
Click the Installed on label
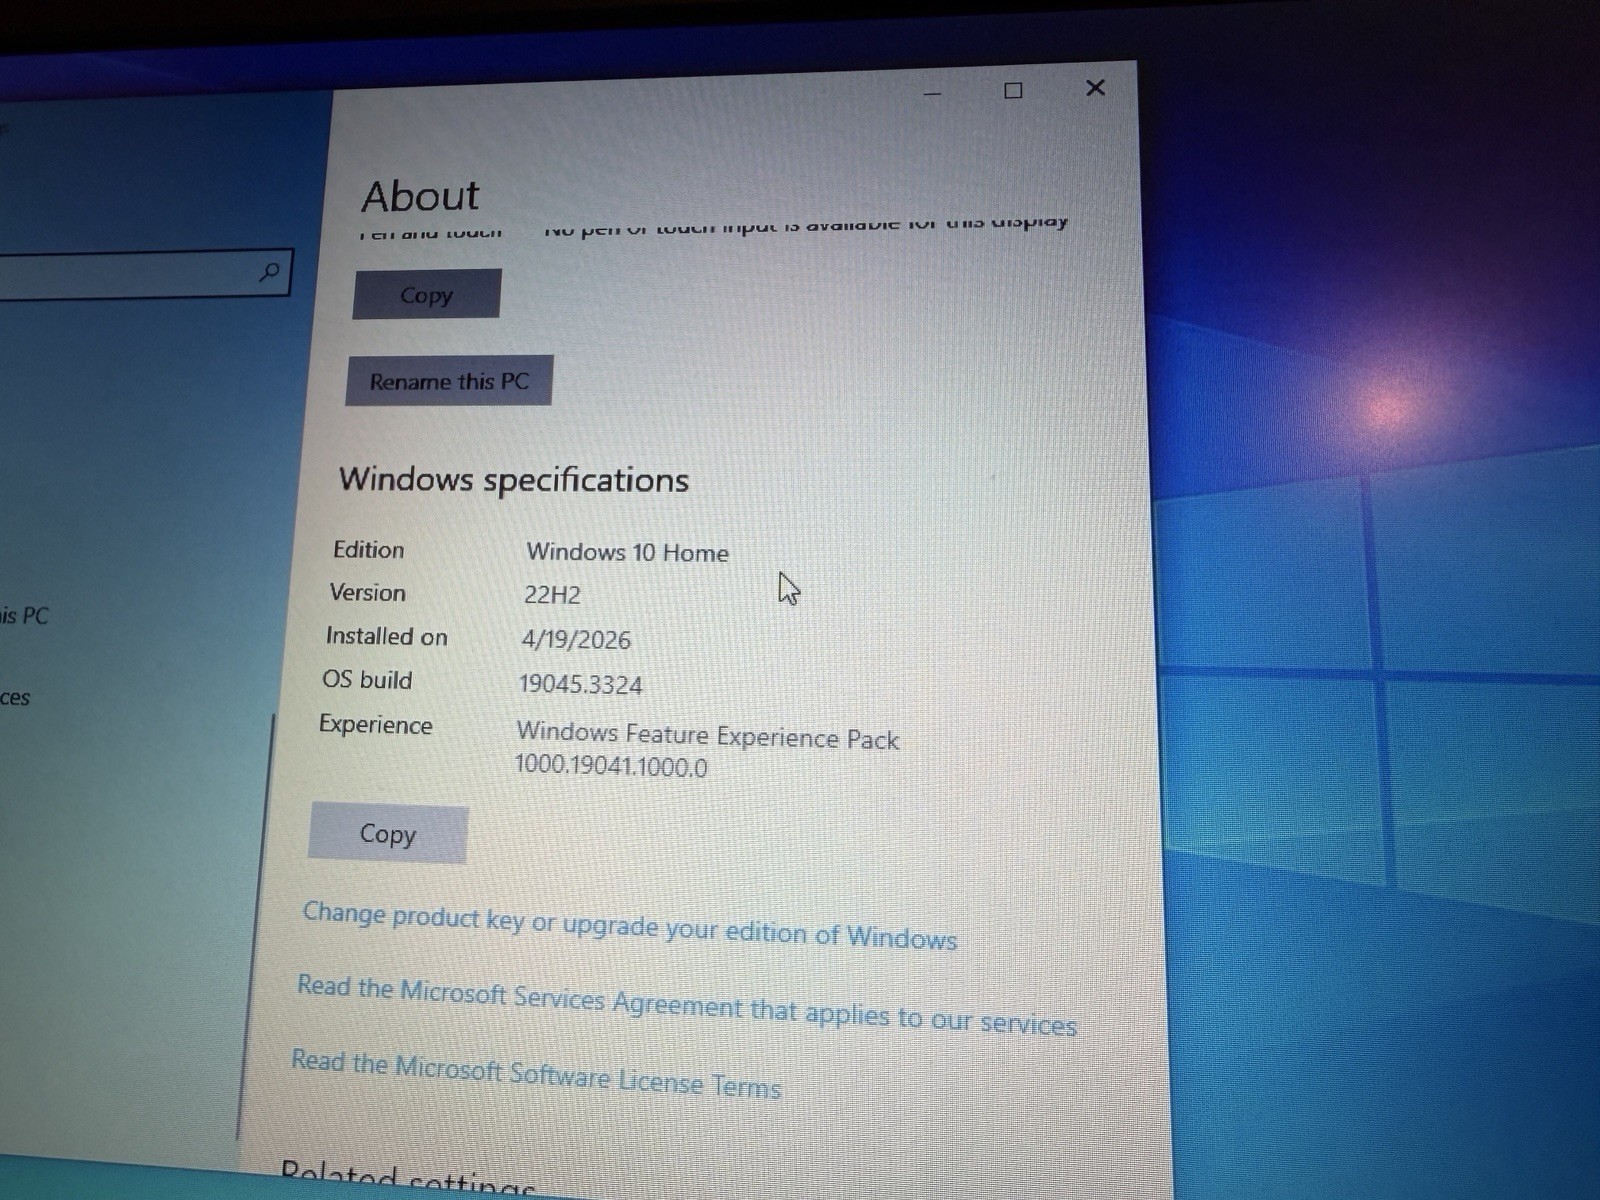(x=386, y=636)
